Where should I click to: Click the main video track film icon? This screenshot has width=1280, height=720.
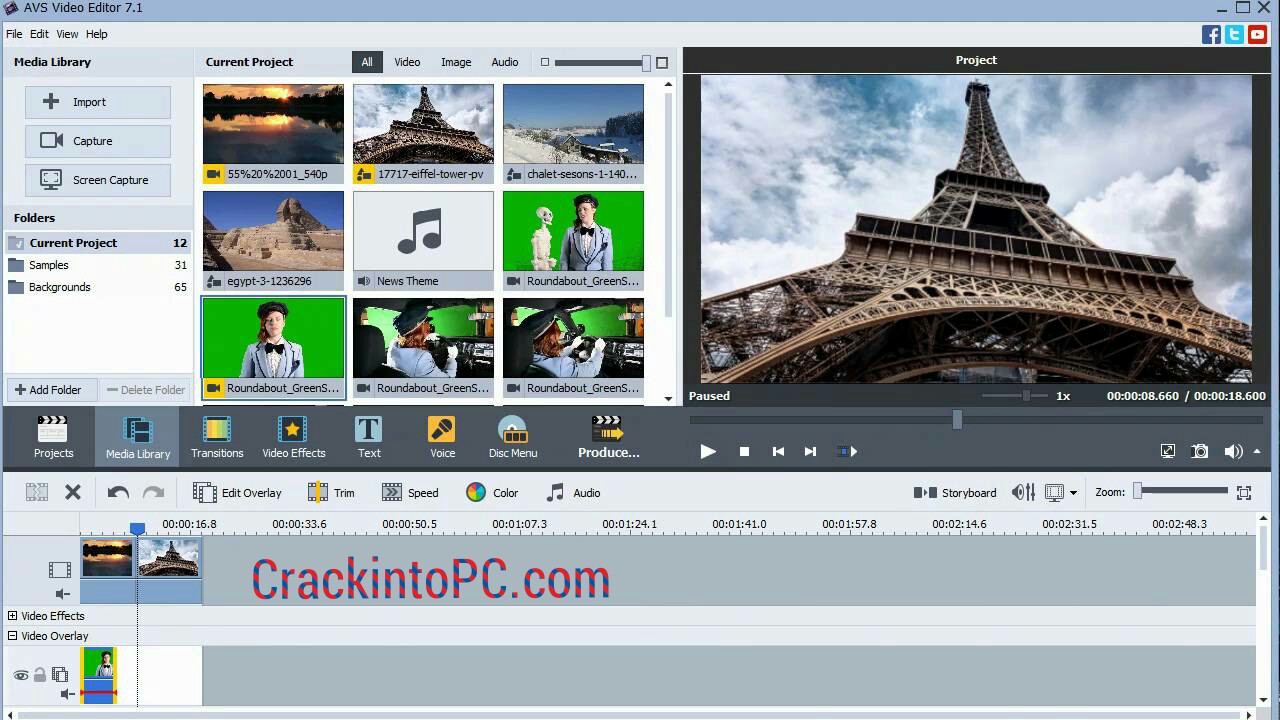click(x=60, y=570)
